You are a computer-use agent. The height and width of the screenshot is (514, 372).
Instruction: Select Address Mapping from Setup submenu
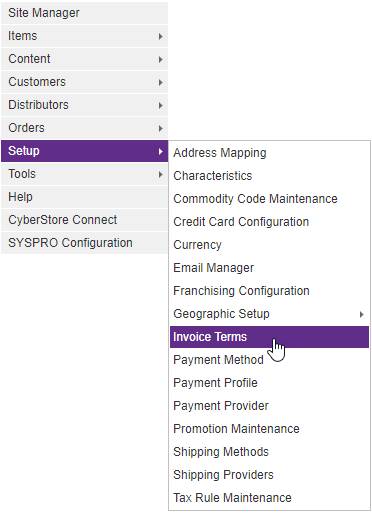(x=269, y=153)
